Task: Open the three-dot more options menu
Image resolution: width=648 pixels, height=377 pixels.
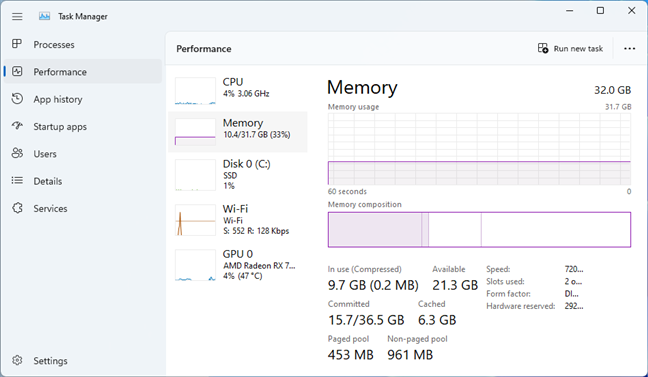Action: click(x=629, y=48)
